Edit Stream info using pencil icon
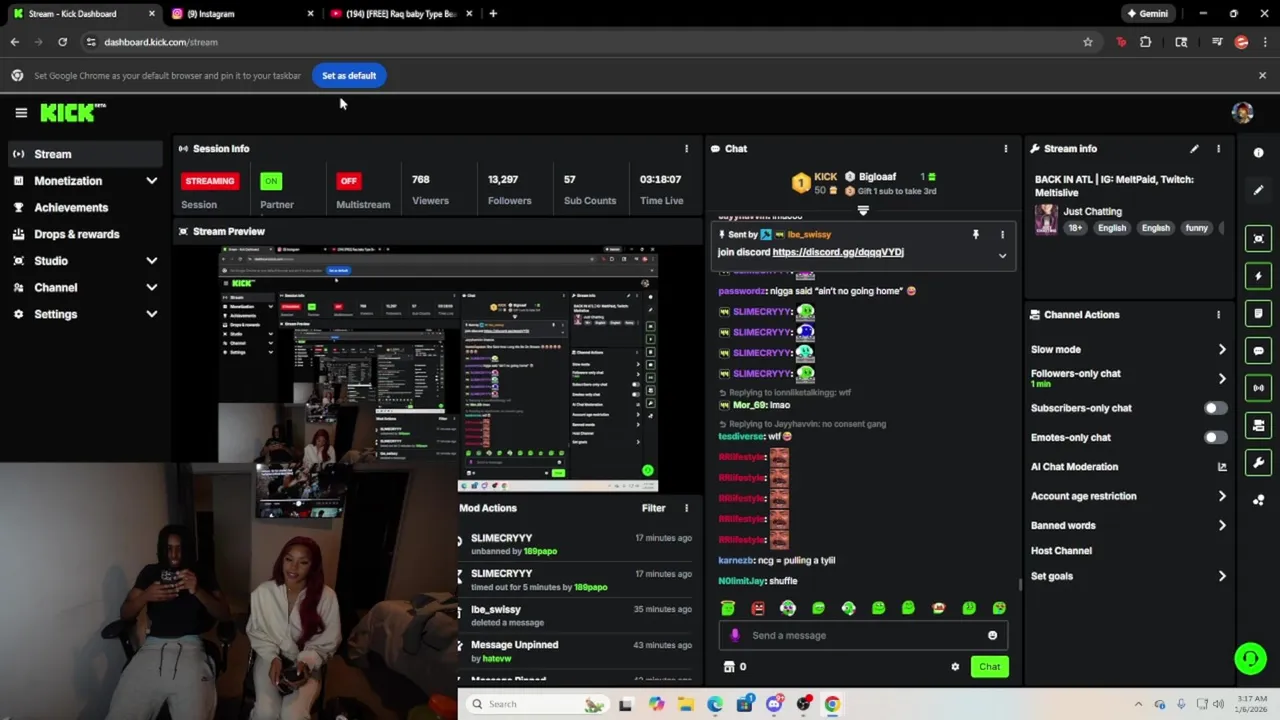Screen dimensions: 1280x720 (1194, 149)
